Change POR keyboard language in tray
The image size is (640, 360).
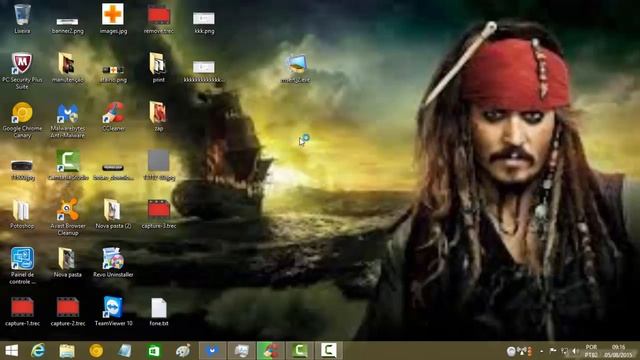[591, 351]
